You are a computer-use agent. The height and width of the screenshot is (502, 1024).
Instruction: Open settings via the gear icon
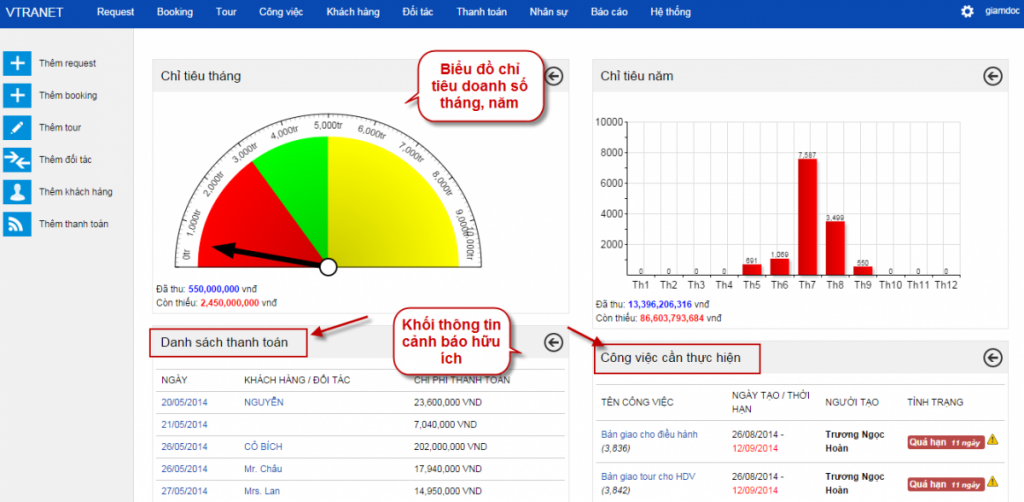pos(967,11)
